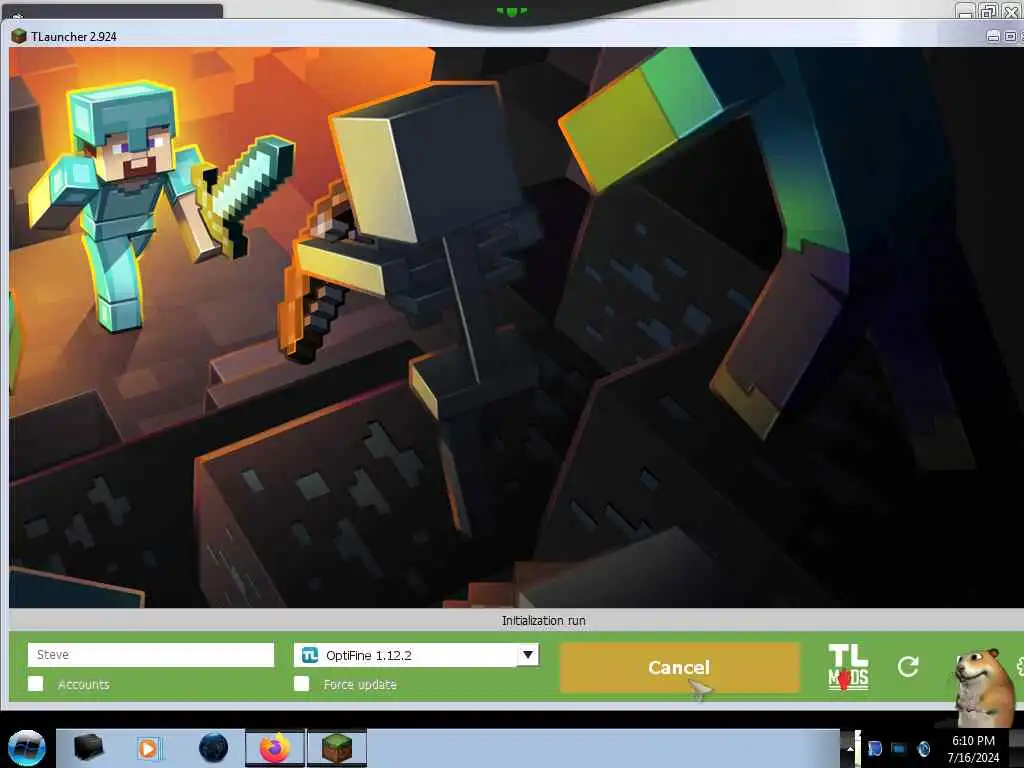Open the OptiFine 1.12.2 version combo box
The image size is (1024, 768).
(x=416, y=654)
